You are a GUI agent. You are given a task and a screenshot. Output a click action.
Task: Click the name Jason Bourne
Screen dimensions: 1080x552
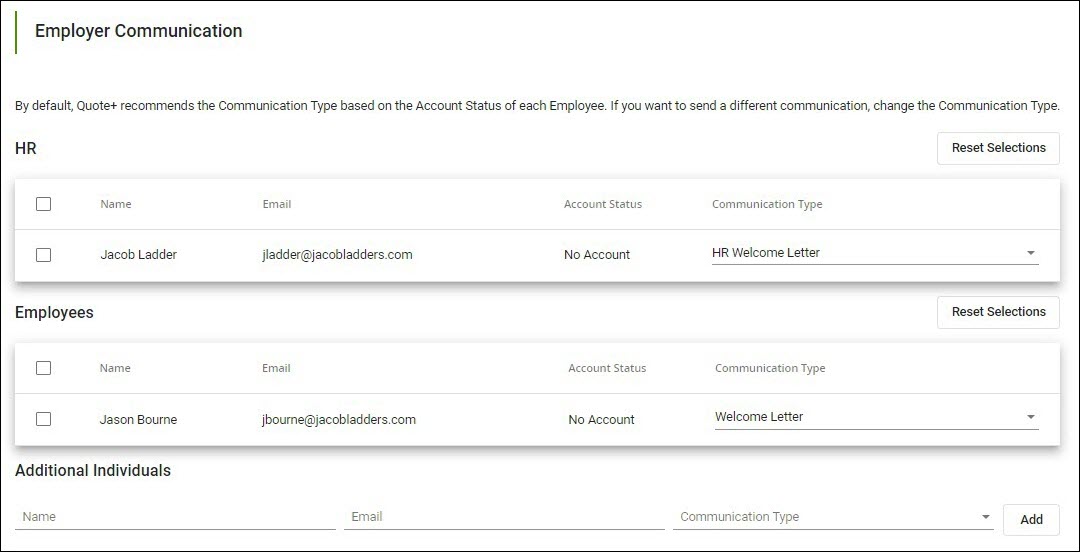tap(138, 420)
